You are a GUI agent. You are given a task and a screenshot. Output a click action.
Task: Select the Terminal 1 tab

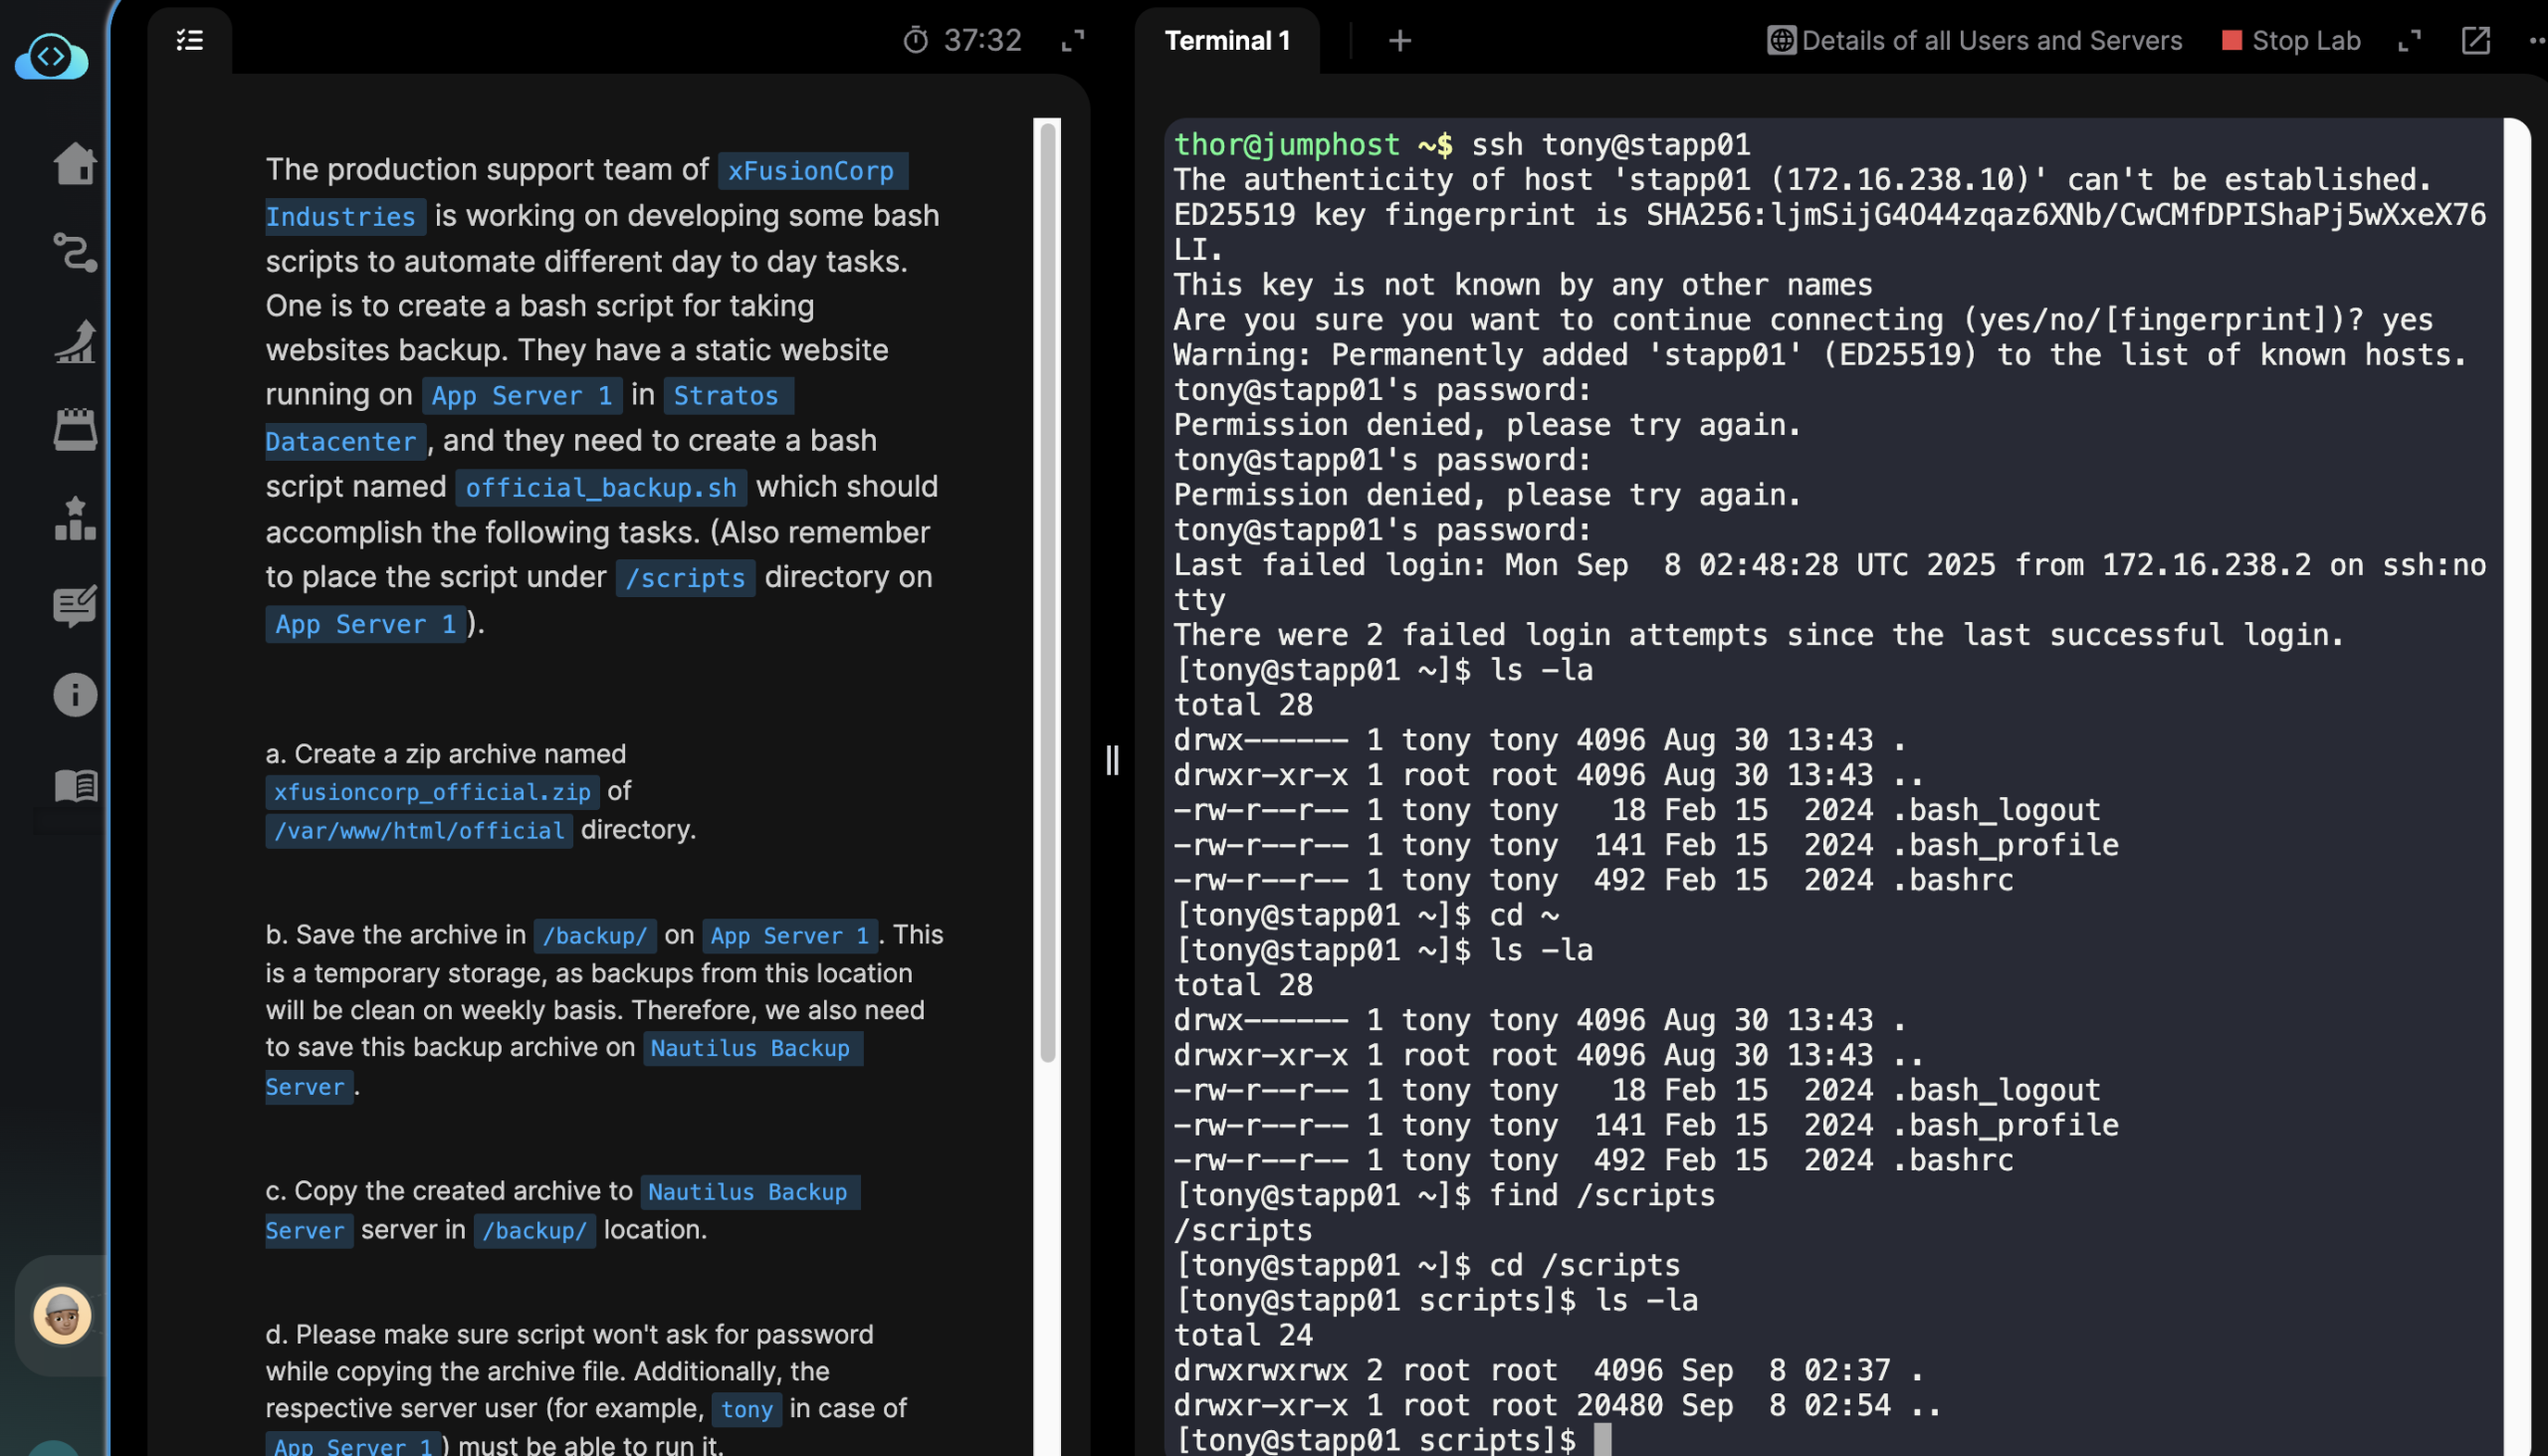(1227, 40)
